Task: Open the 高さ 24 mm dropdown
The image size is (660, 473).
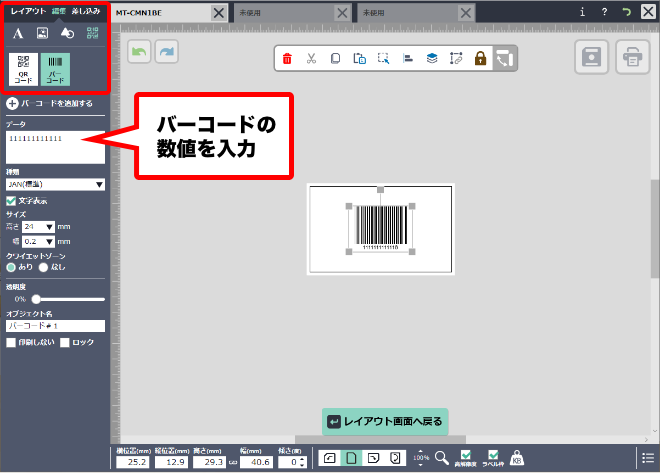Action: [x=38, y=227]
